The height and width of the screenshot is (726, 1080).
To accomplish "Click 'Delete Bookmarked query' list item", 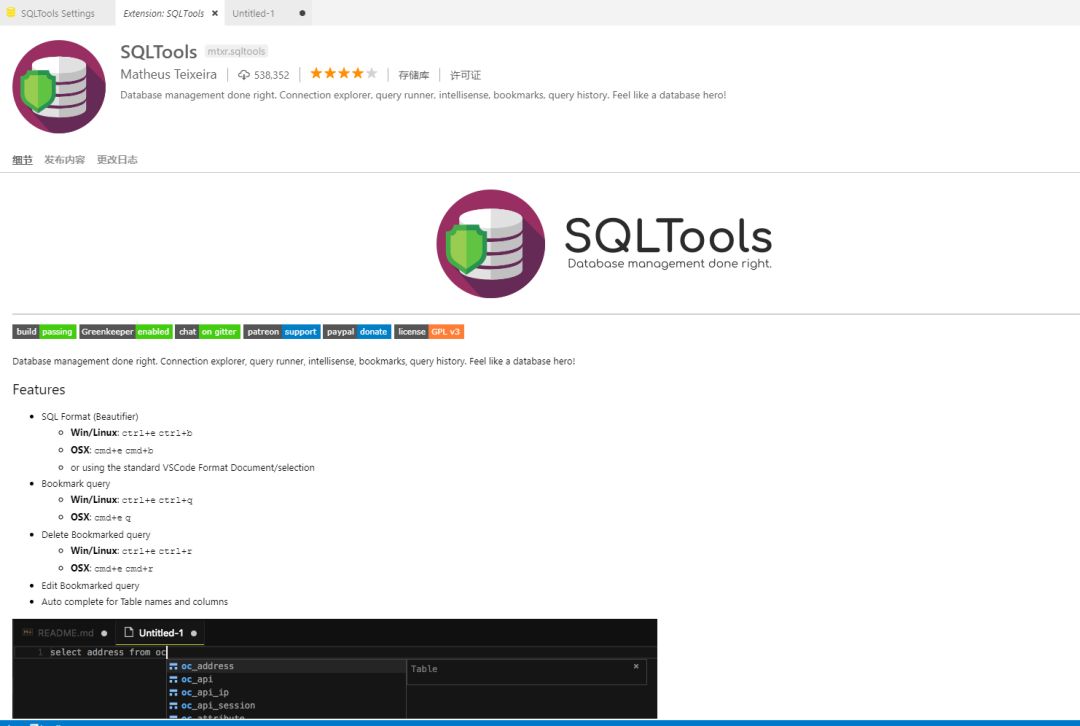I will (x=96, y=535).
